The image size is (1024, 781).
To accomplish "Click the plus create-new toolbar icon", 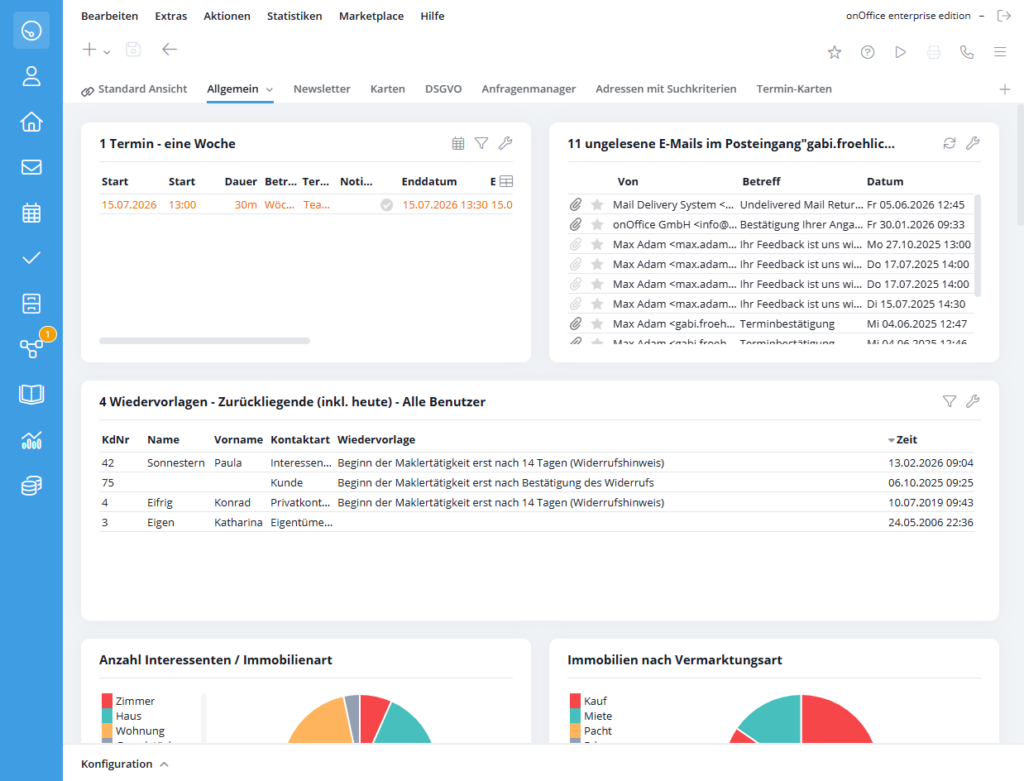I will click(x=89, y=50).
